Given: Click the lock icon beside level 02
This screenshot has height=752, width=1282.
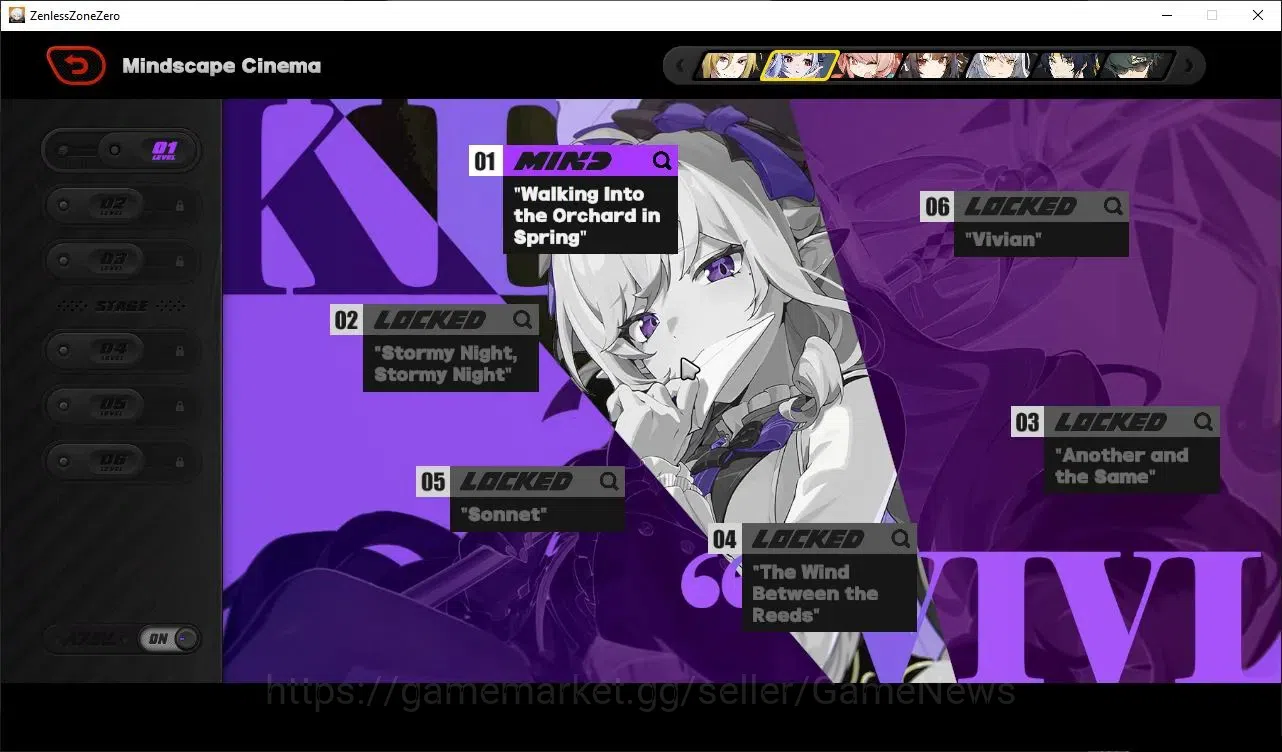Looking at the screenshot, I should [x=180, y=205].
